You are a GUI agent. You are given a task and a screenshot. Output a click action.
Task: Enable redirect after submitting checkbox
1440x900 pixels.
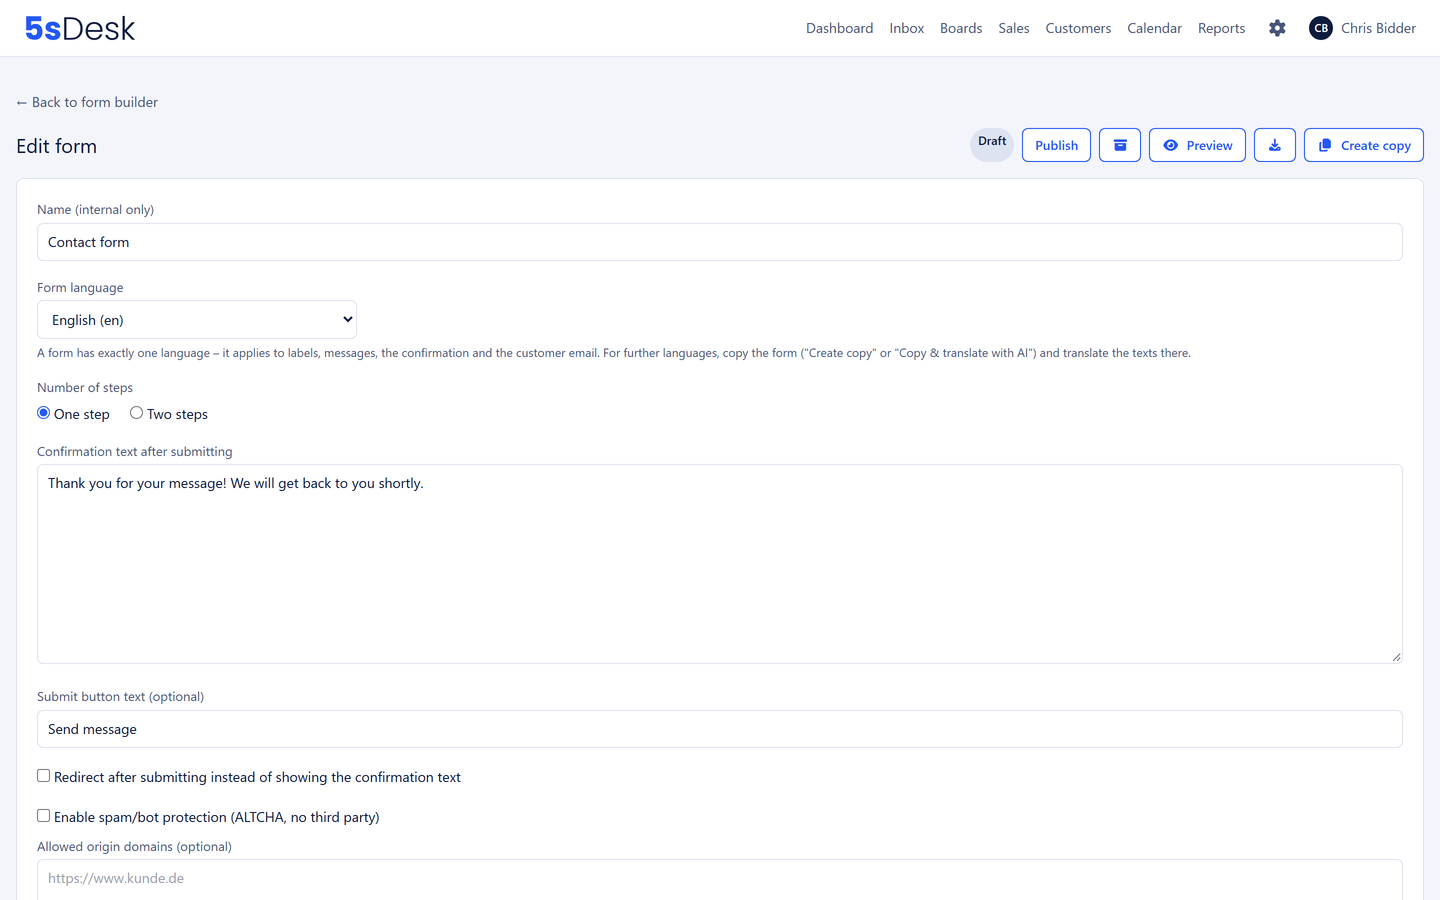[44, 776]
